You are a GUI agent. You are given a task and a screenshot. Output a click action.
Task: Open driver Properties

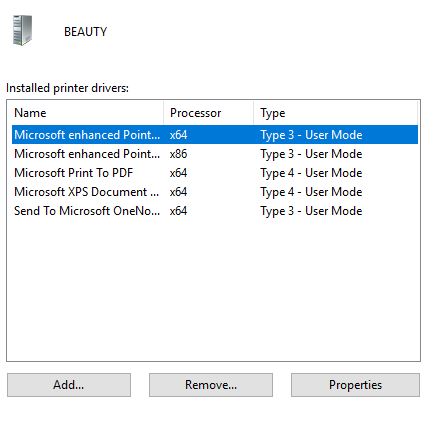pyautogui.click(x=355, y=385)
